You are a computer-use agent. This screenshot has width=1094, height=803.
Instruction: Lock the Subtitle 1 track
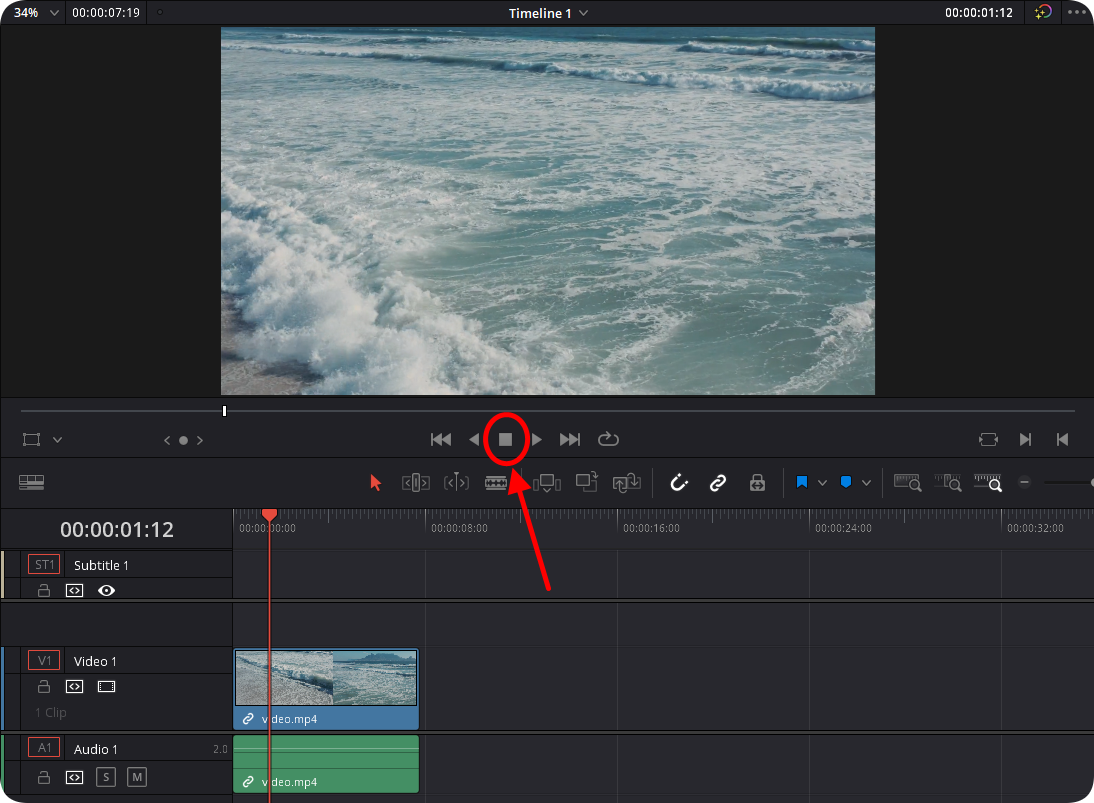coord(43,590)
